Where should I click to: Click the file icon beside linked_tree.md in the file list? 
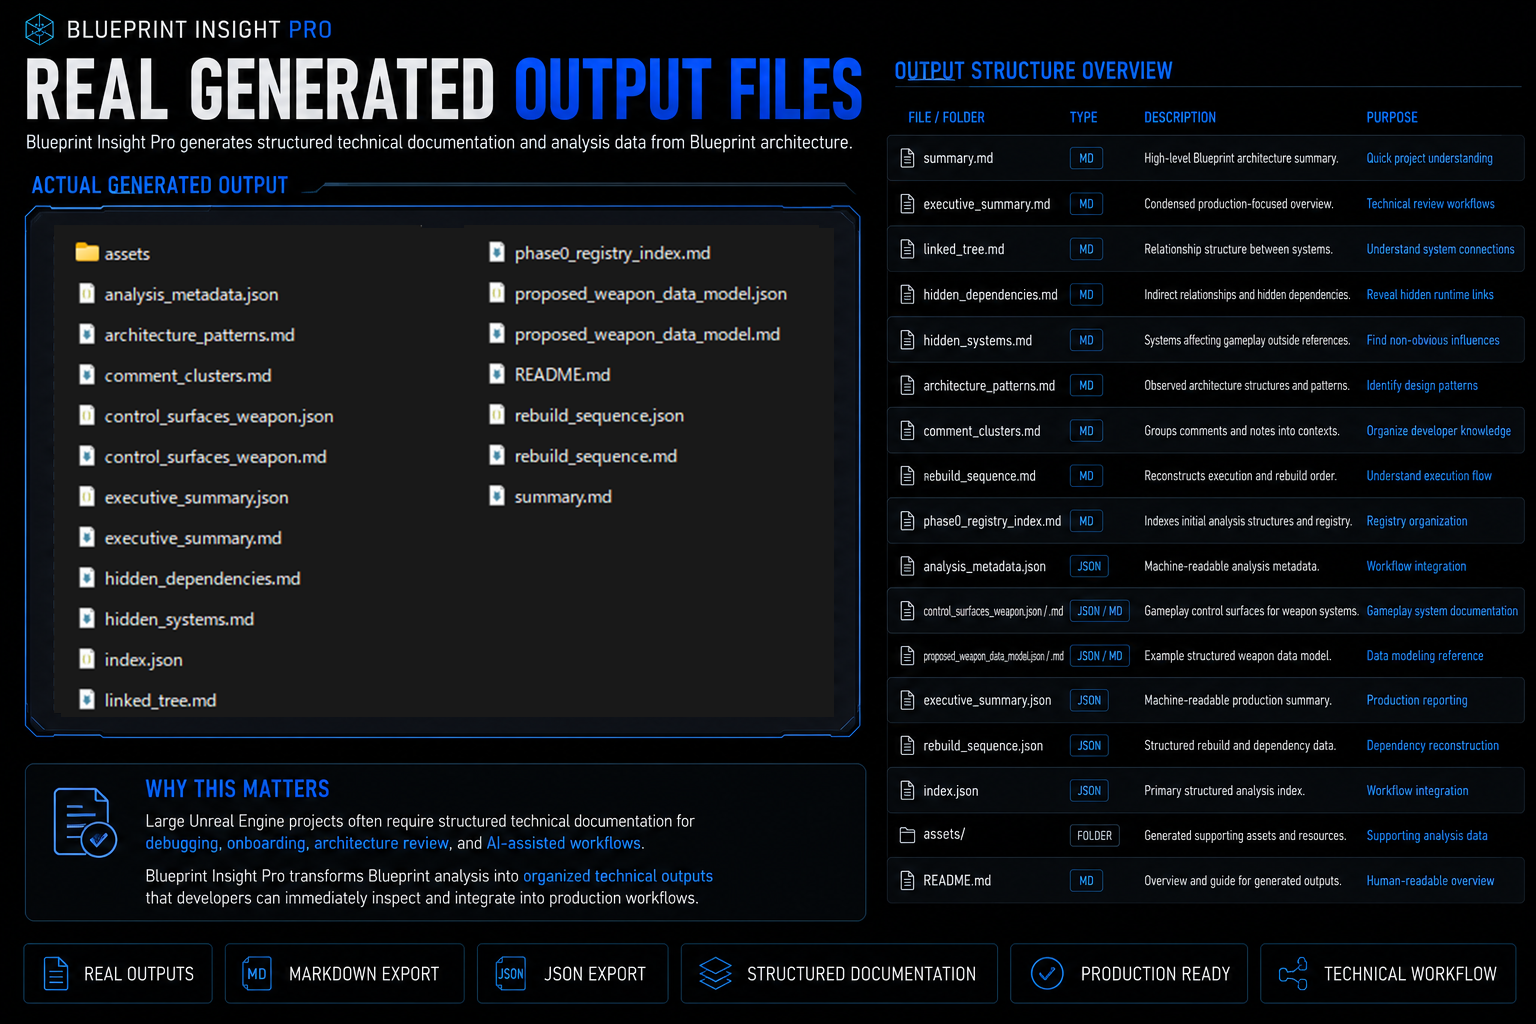click(87, 699)
